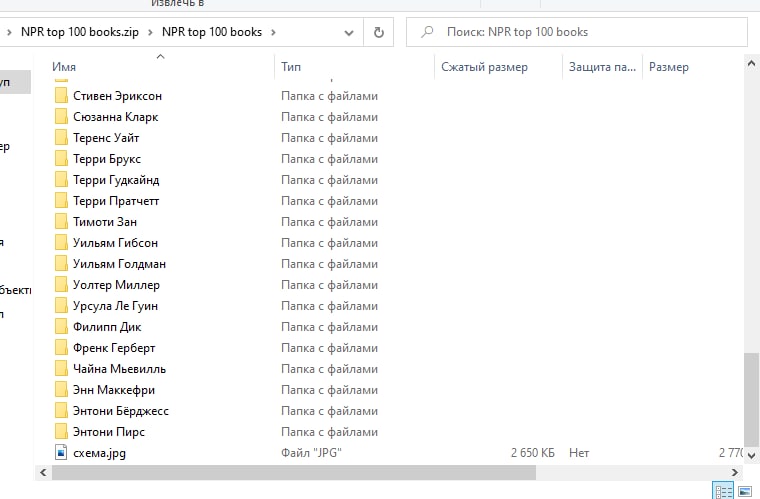Open the Стивен Эриксон folder icon
Viewport: 760px width, 499px height.
point(61,96)
